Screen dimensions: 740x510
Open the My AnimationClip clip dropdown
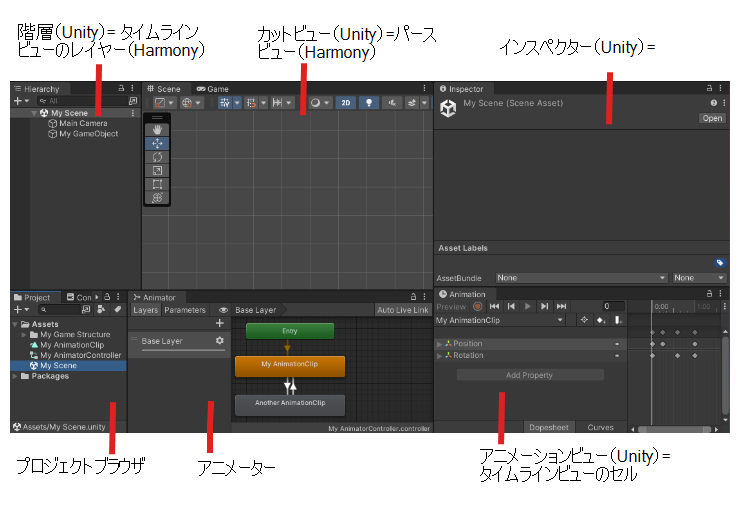(500, 320)
